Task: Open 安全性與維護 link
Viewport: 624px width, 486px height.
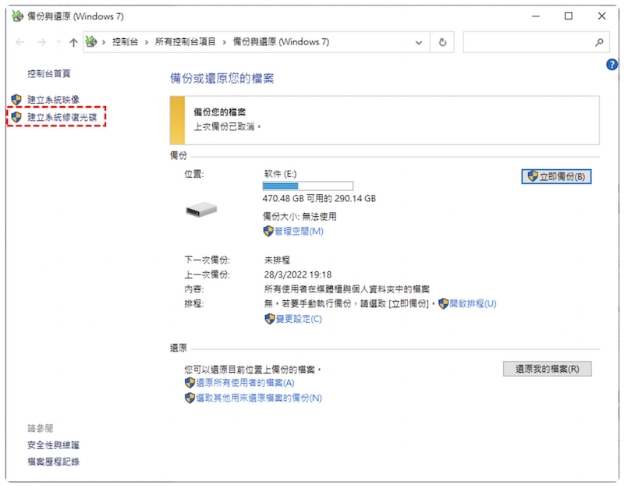Action: click(53, 445)
